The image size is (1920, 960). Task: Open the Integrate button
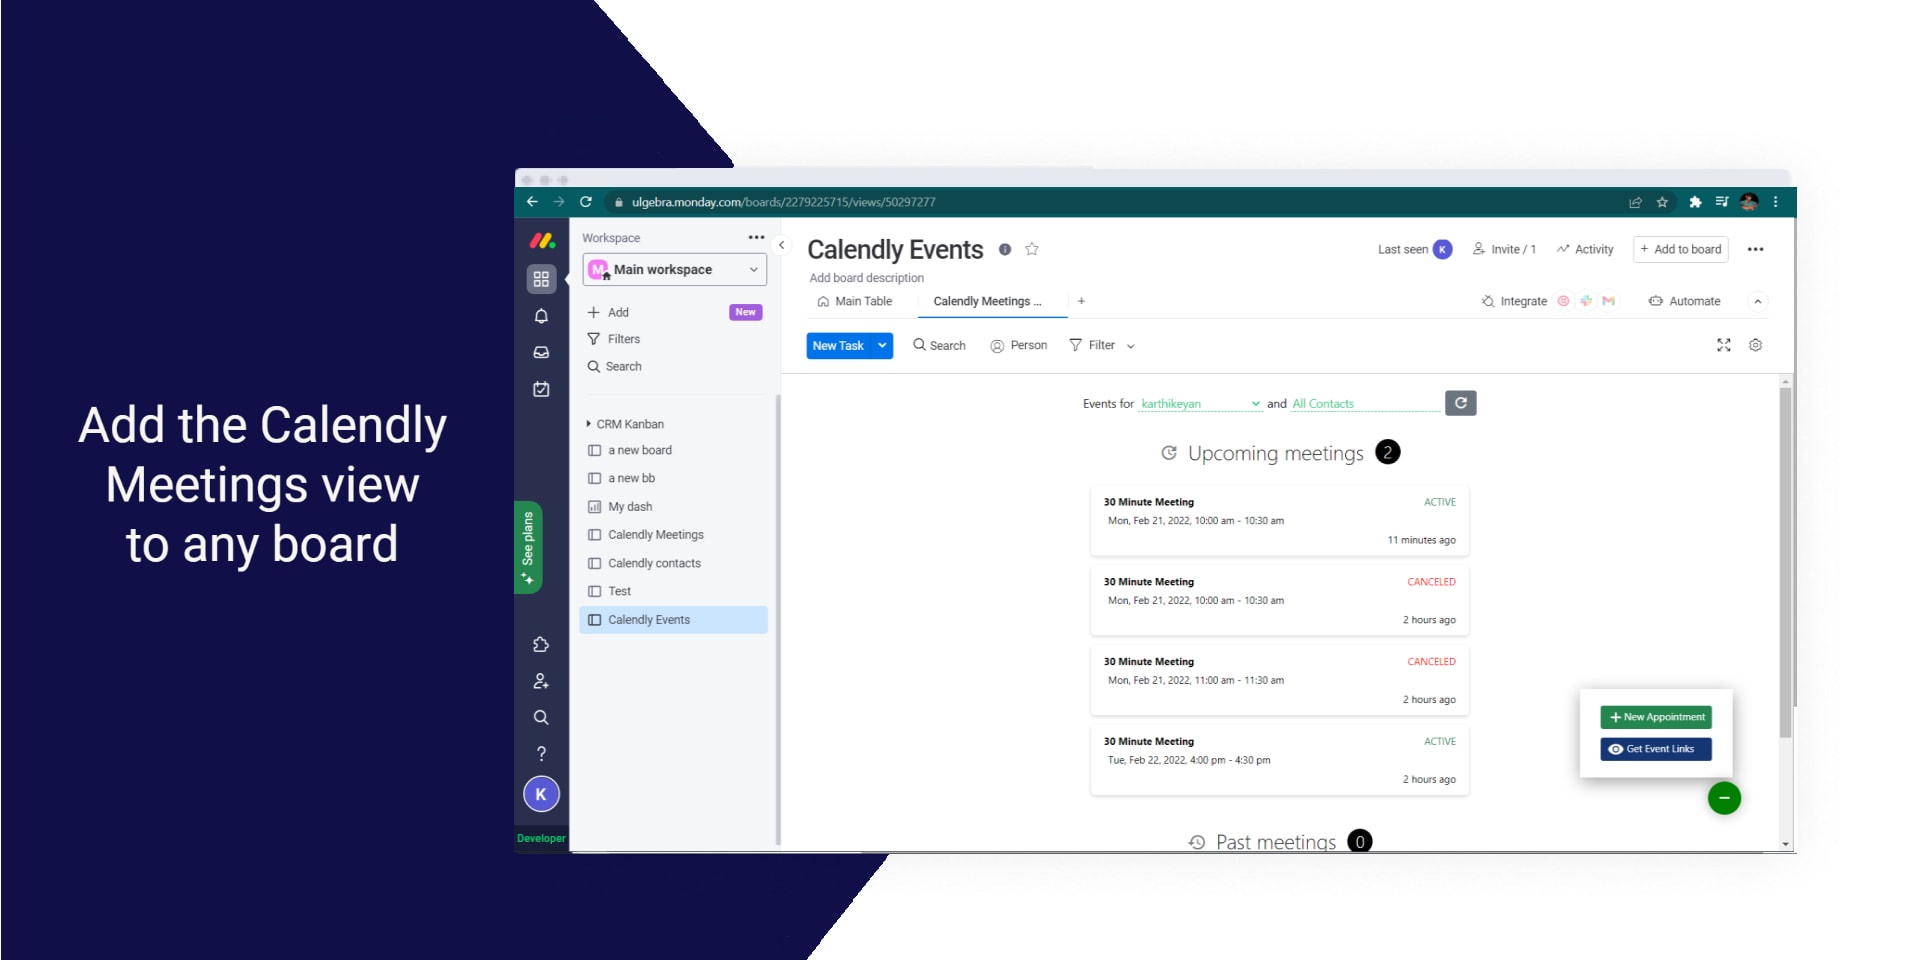click(1514, 301)
